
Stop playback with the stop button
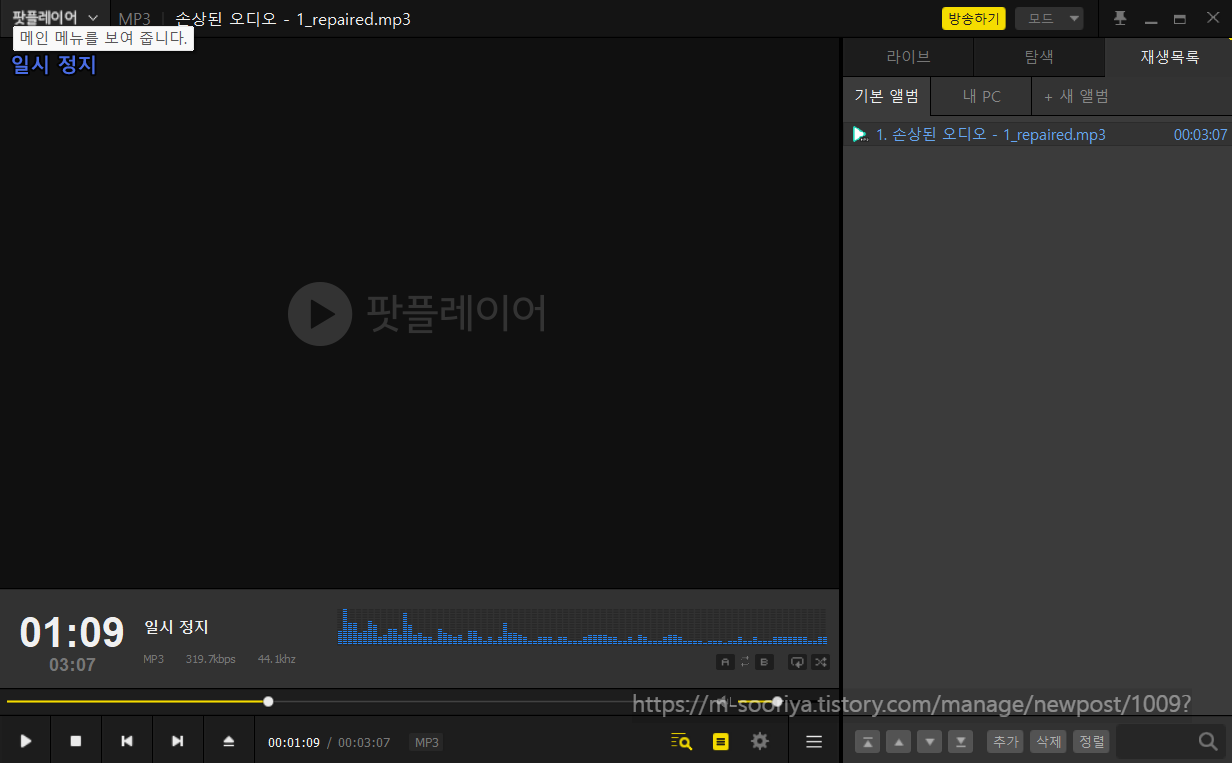pyautogui.click(x=76, y=741)
